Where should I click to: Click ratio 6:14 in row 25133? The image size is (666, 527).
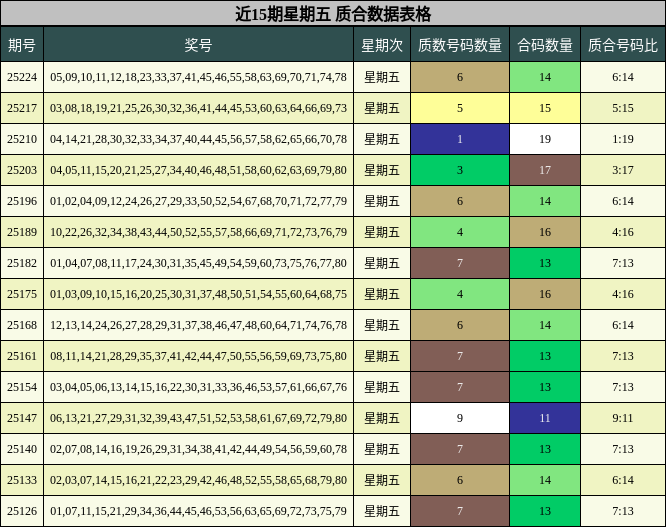pyautogui.click(x=623, y=480)
